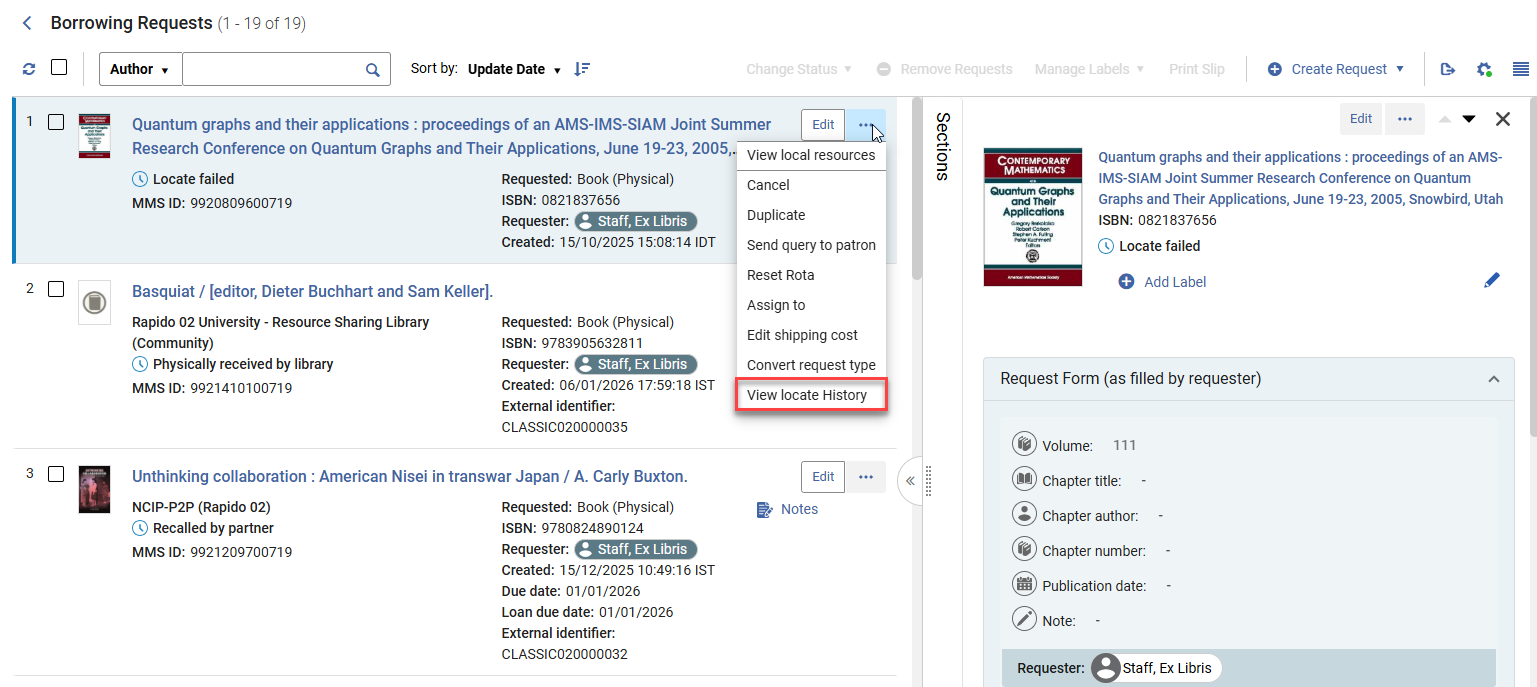
Task: Open Quantum graphs cover thumbnail in list
Action: [94, 135]
